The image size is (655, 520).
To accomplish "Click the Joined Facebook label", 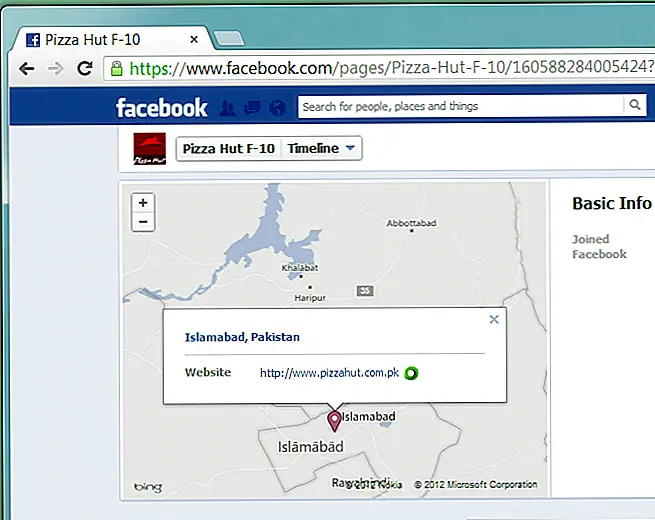I will (599, 246).
